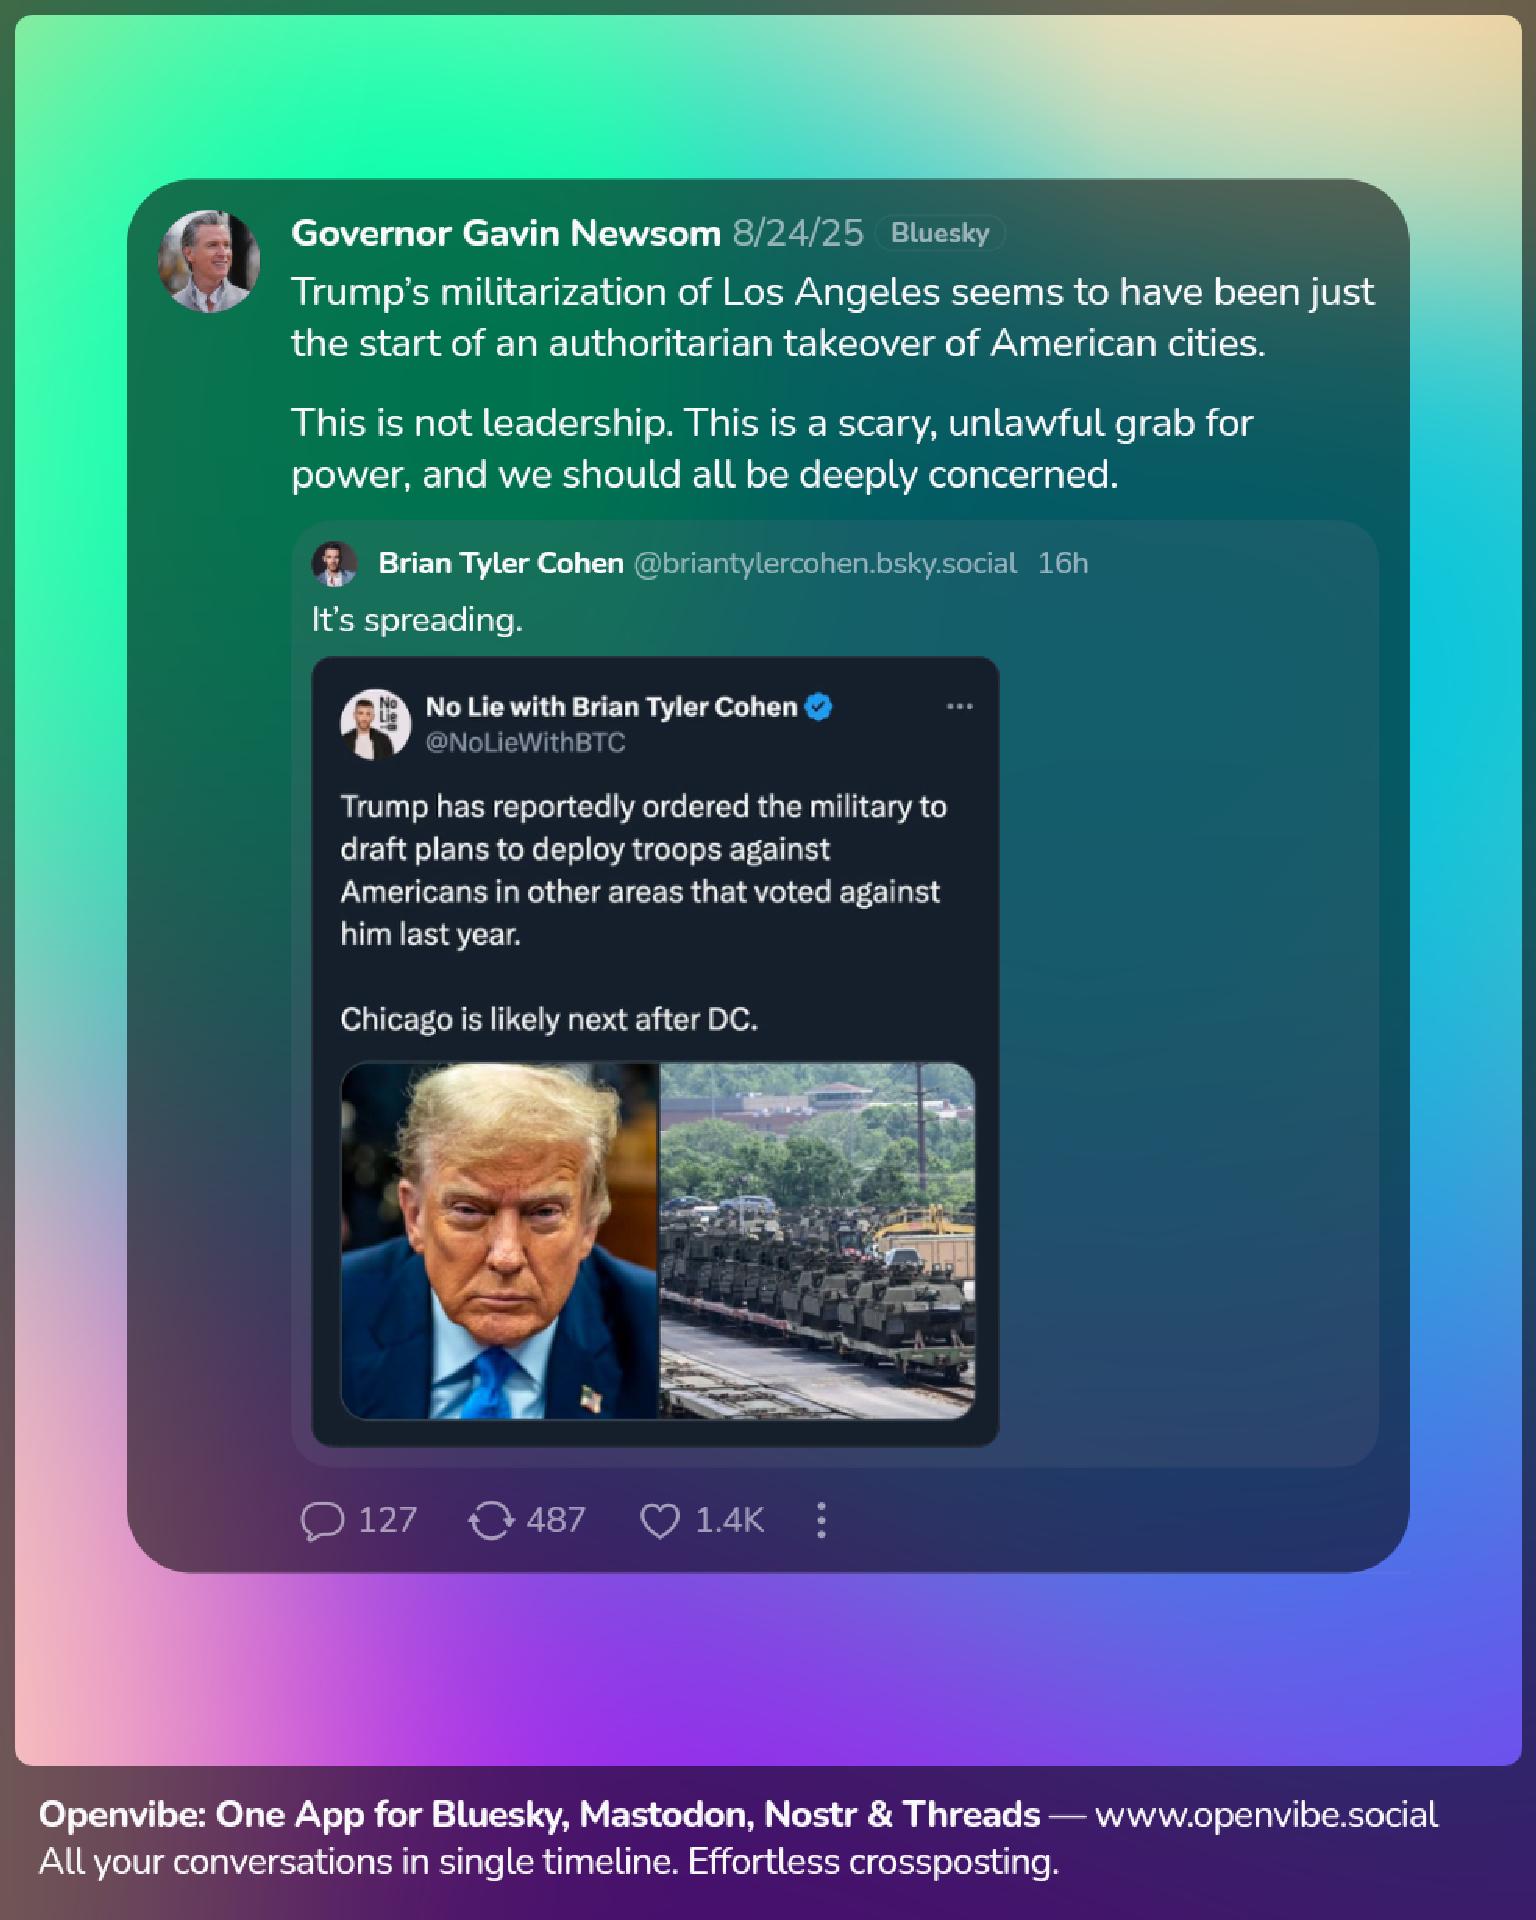Viewport: 1536px width, 1920px height.
Task: Click the 1.4K likes count
Action: (x=729, y=1521)
